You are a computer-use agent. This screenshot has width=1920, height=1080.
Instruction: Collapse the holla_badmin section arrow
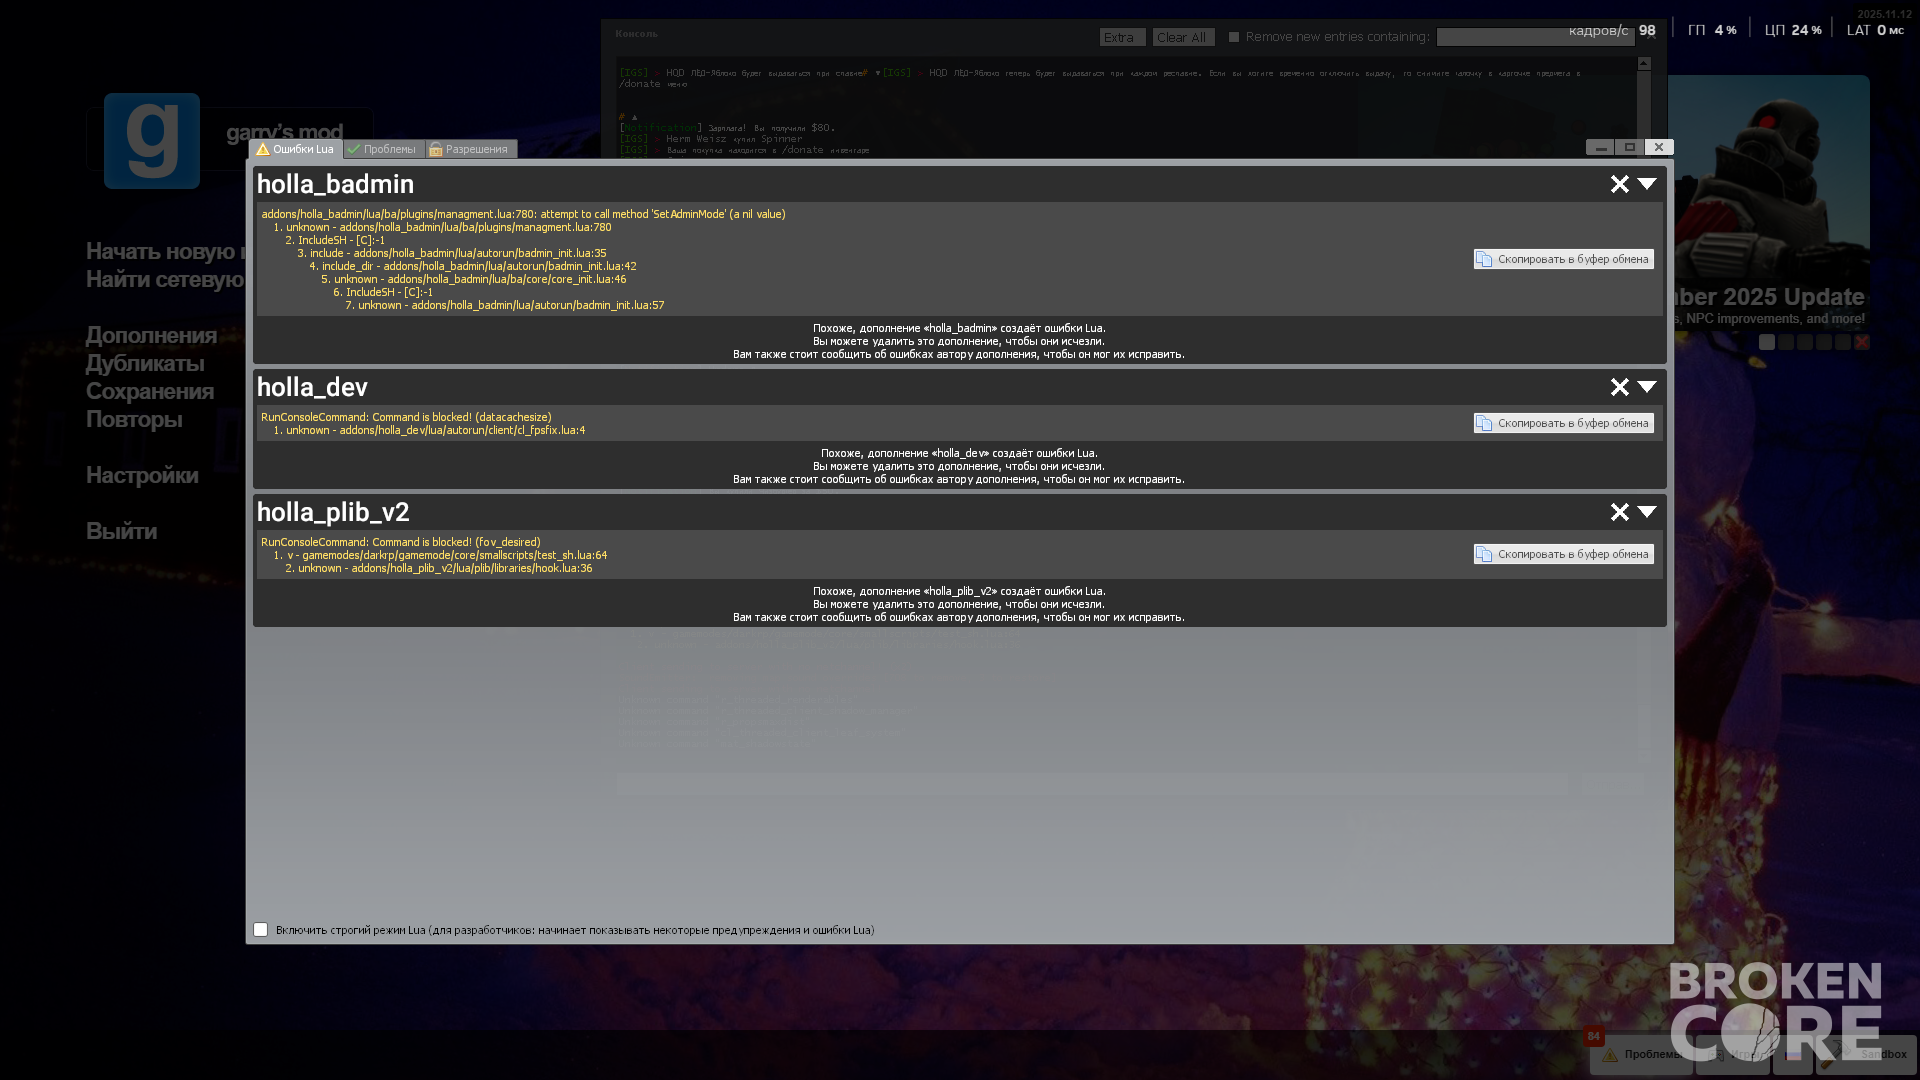coord(1647,184)
